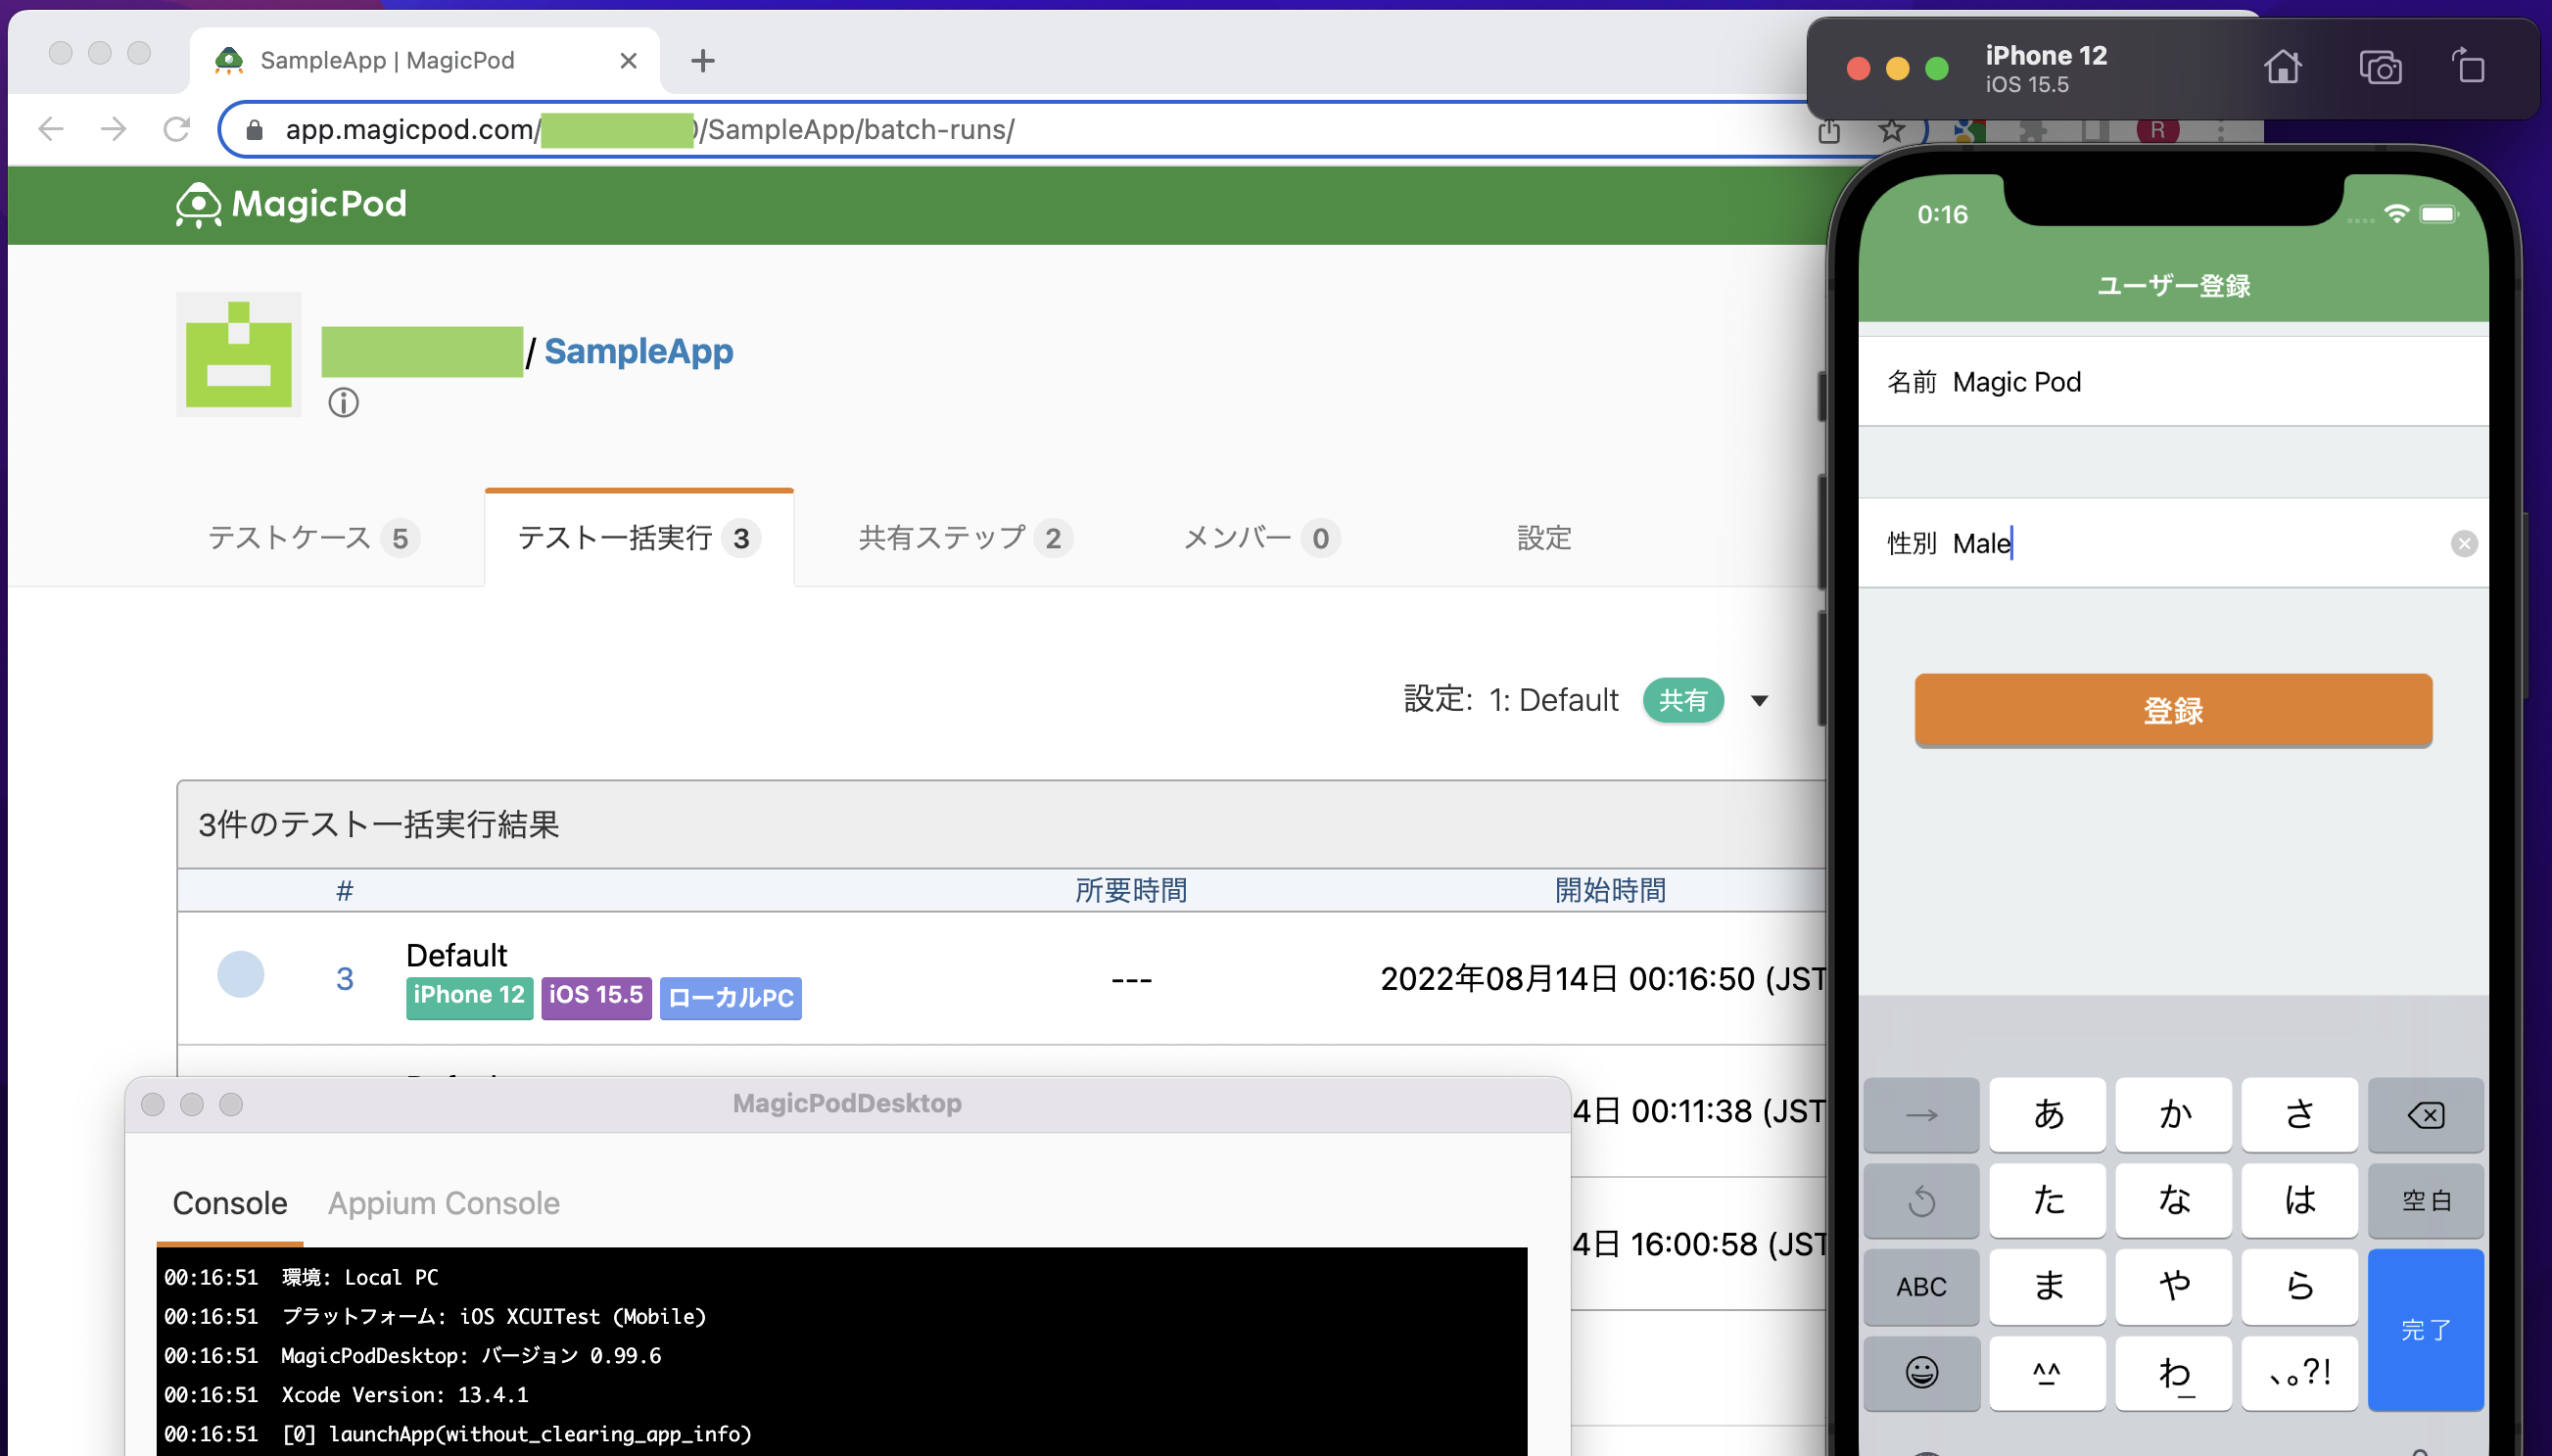The image size is (2552, 1456).
Task: Close the SampleApp | MagicPod tab
Action: pos(628,61)
